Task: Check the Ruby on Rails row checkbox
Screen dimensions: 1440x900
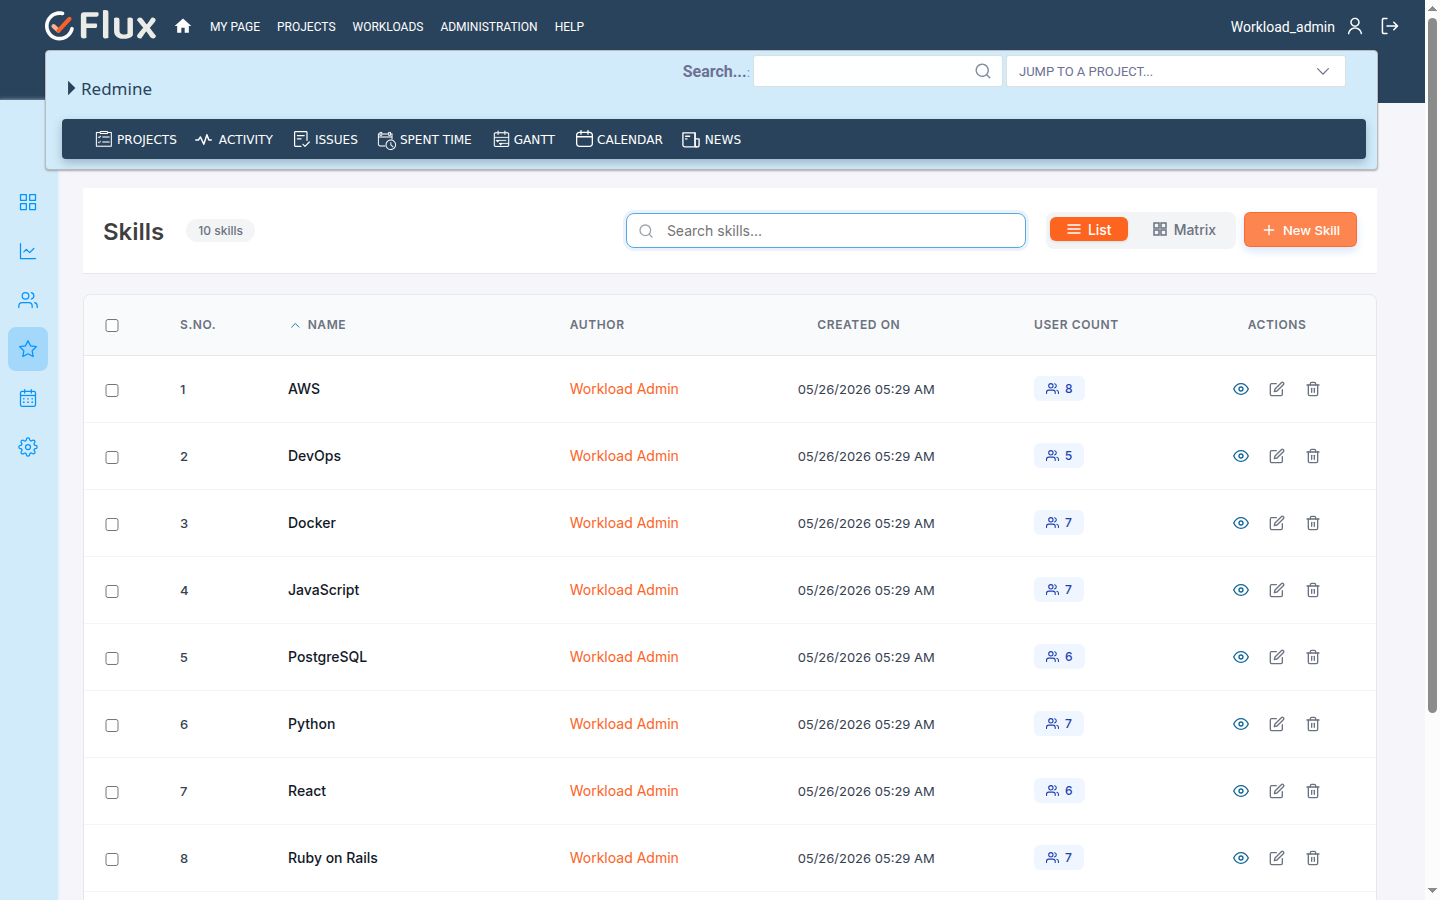Action: pos(112,859)
